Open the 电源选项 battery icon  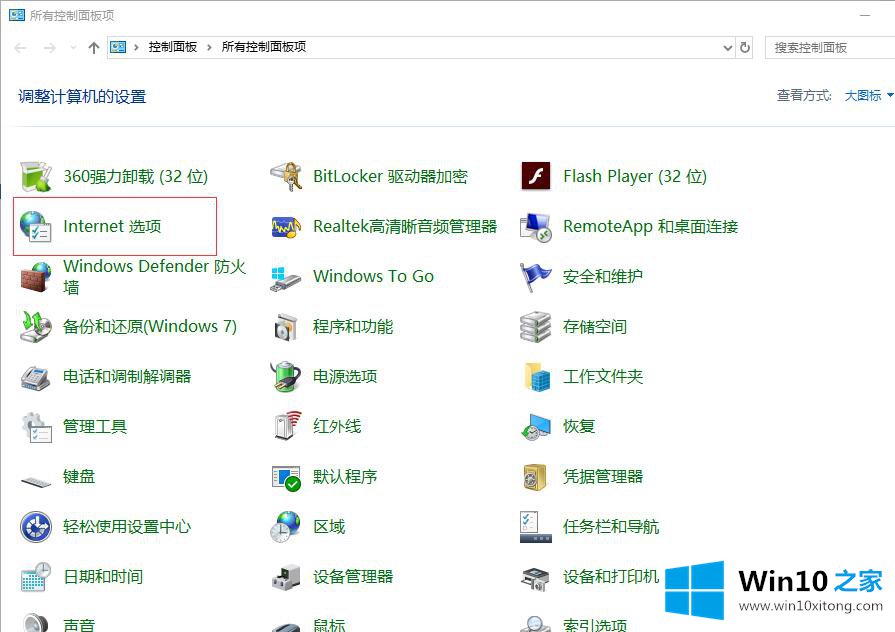(286, 376)
